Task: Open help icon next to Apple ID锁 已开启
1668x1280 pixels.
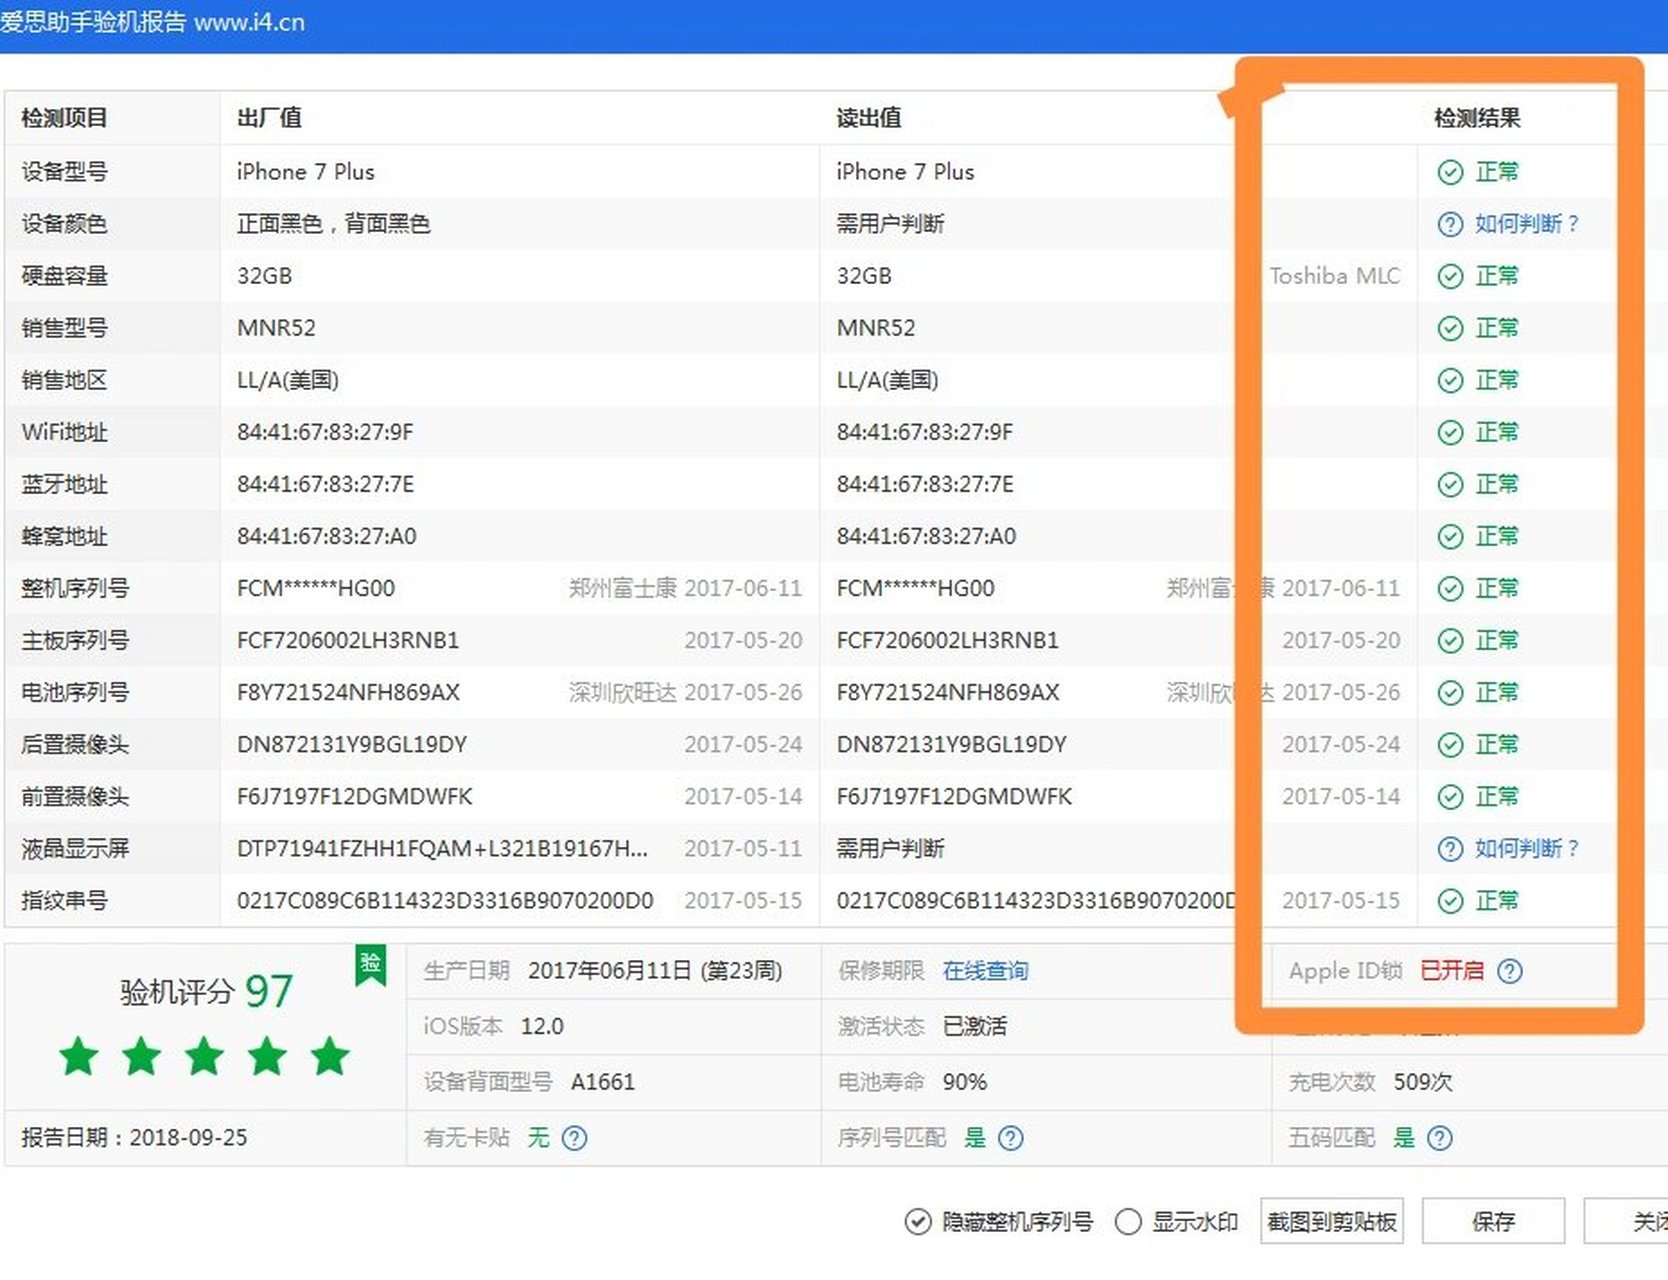Action: [x=1509, y=970]
